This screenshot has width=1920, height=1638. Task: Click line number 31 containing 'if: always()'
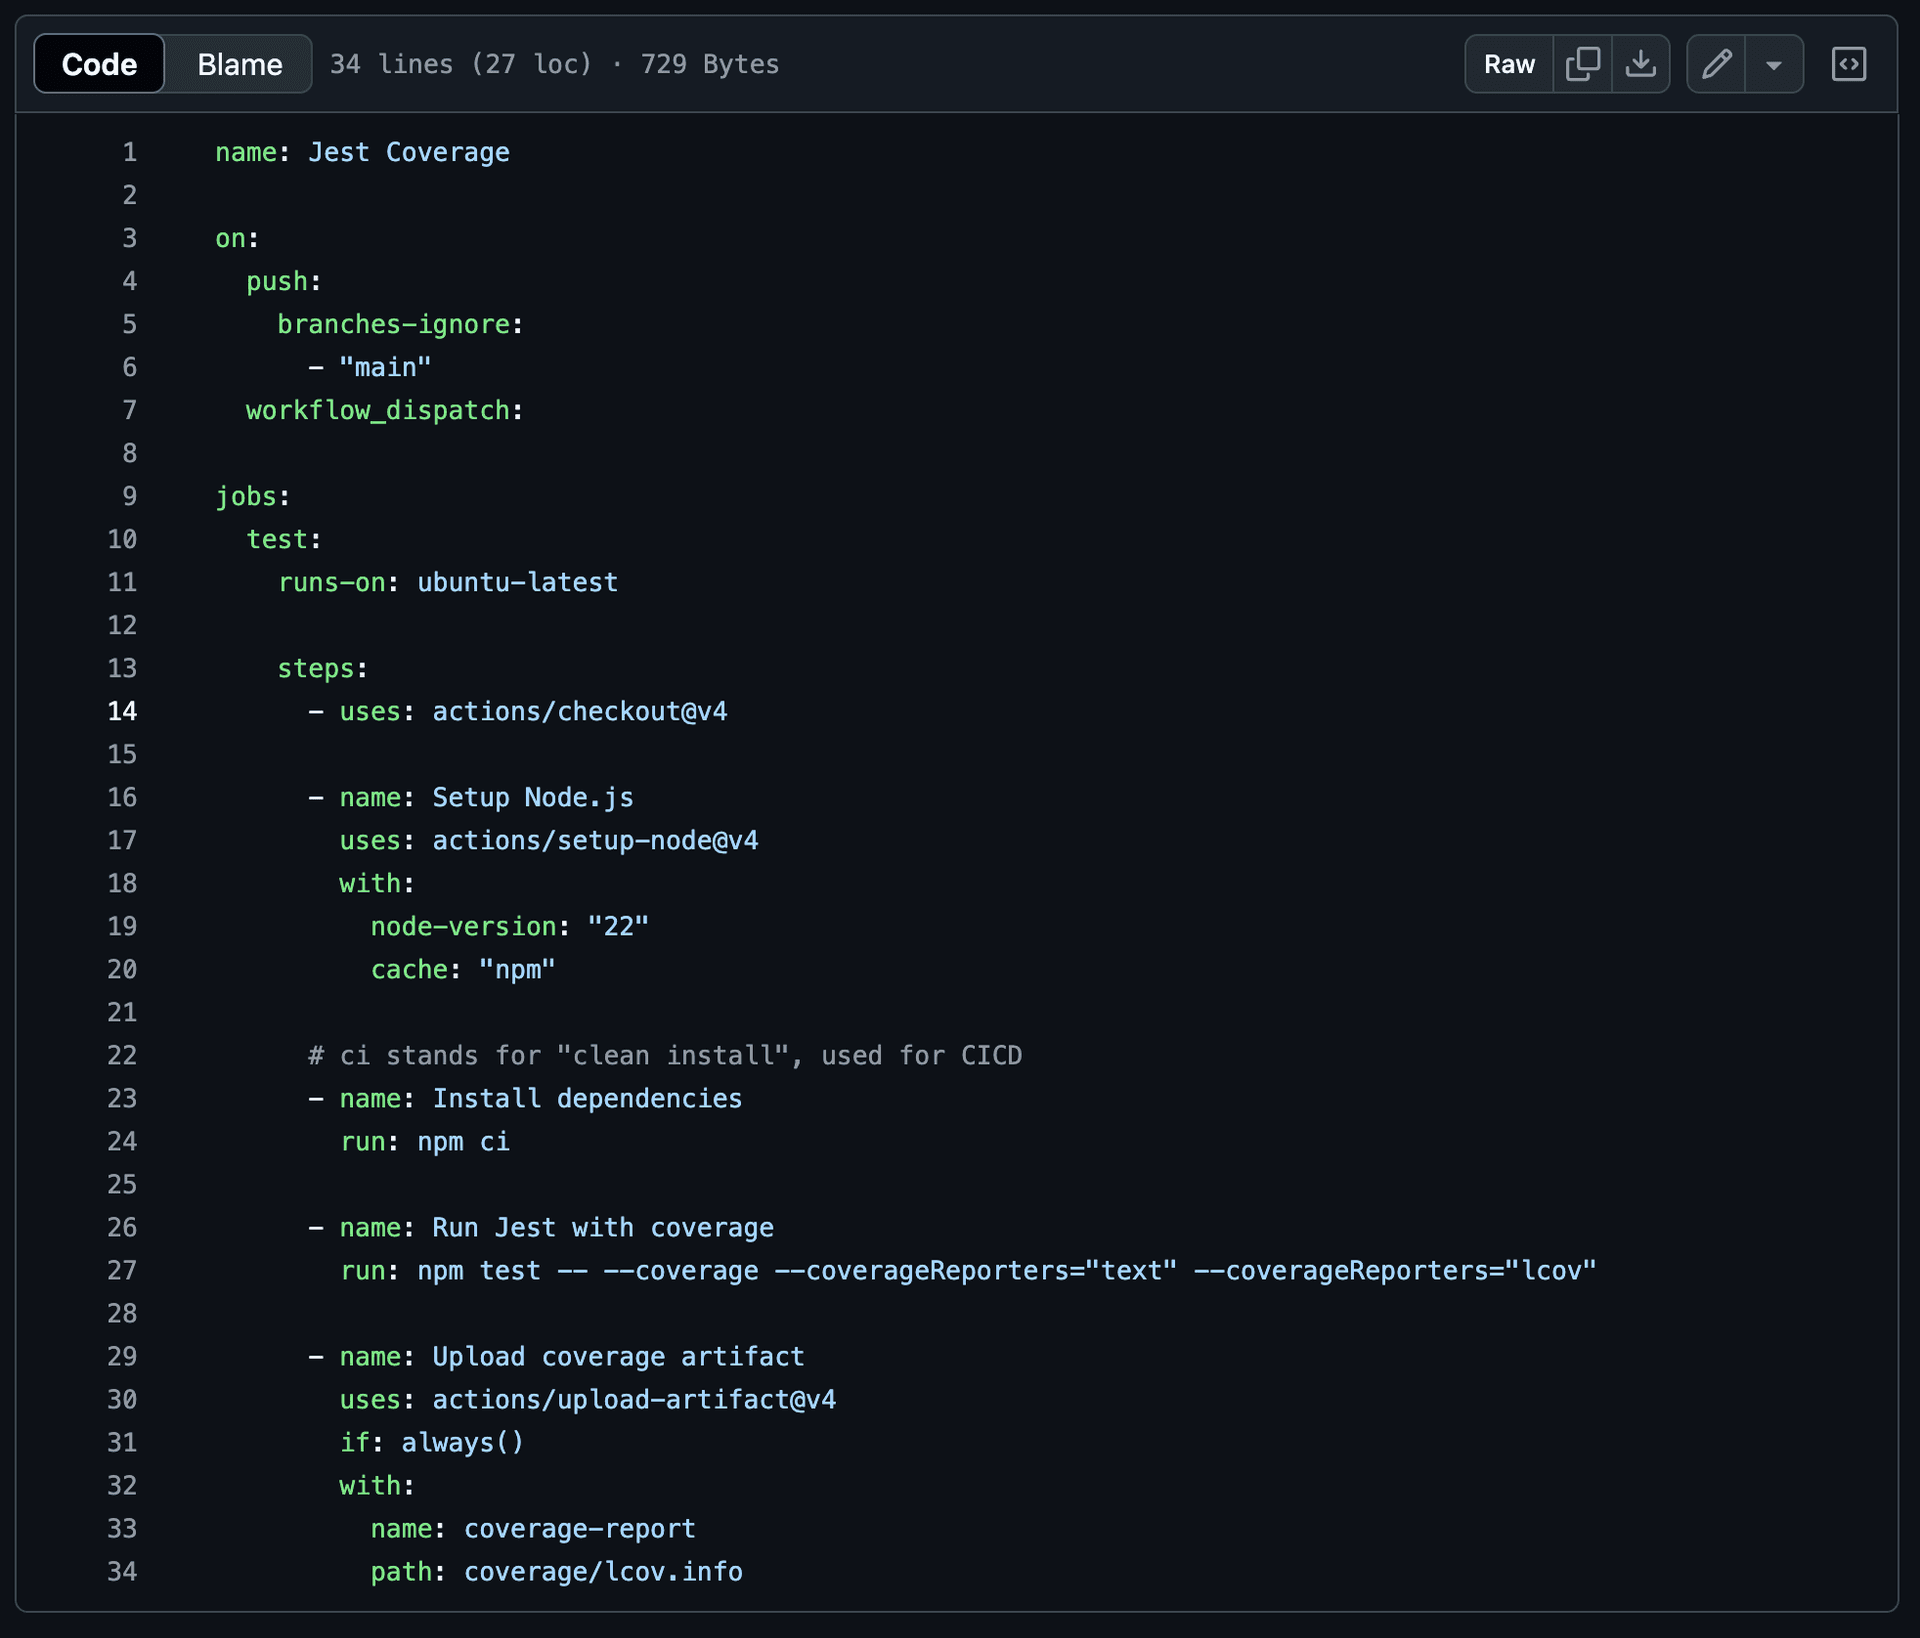[x=122, y=1442]
